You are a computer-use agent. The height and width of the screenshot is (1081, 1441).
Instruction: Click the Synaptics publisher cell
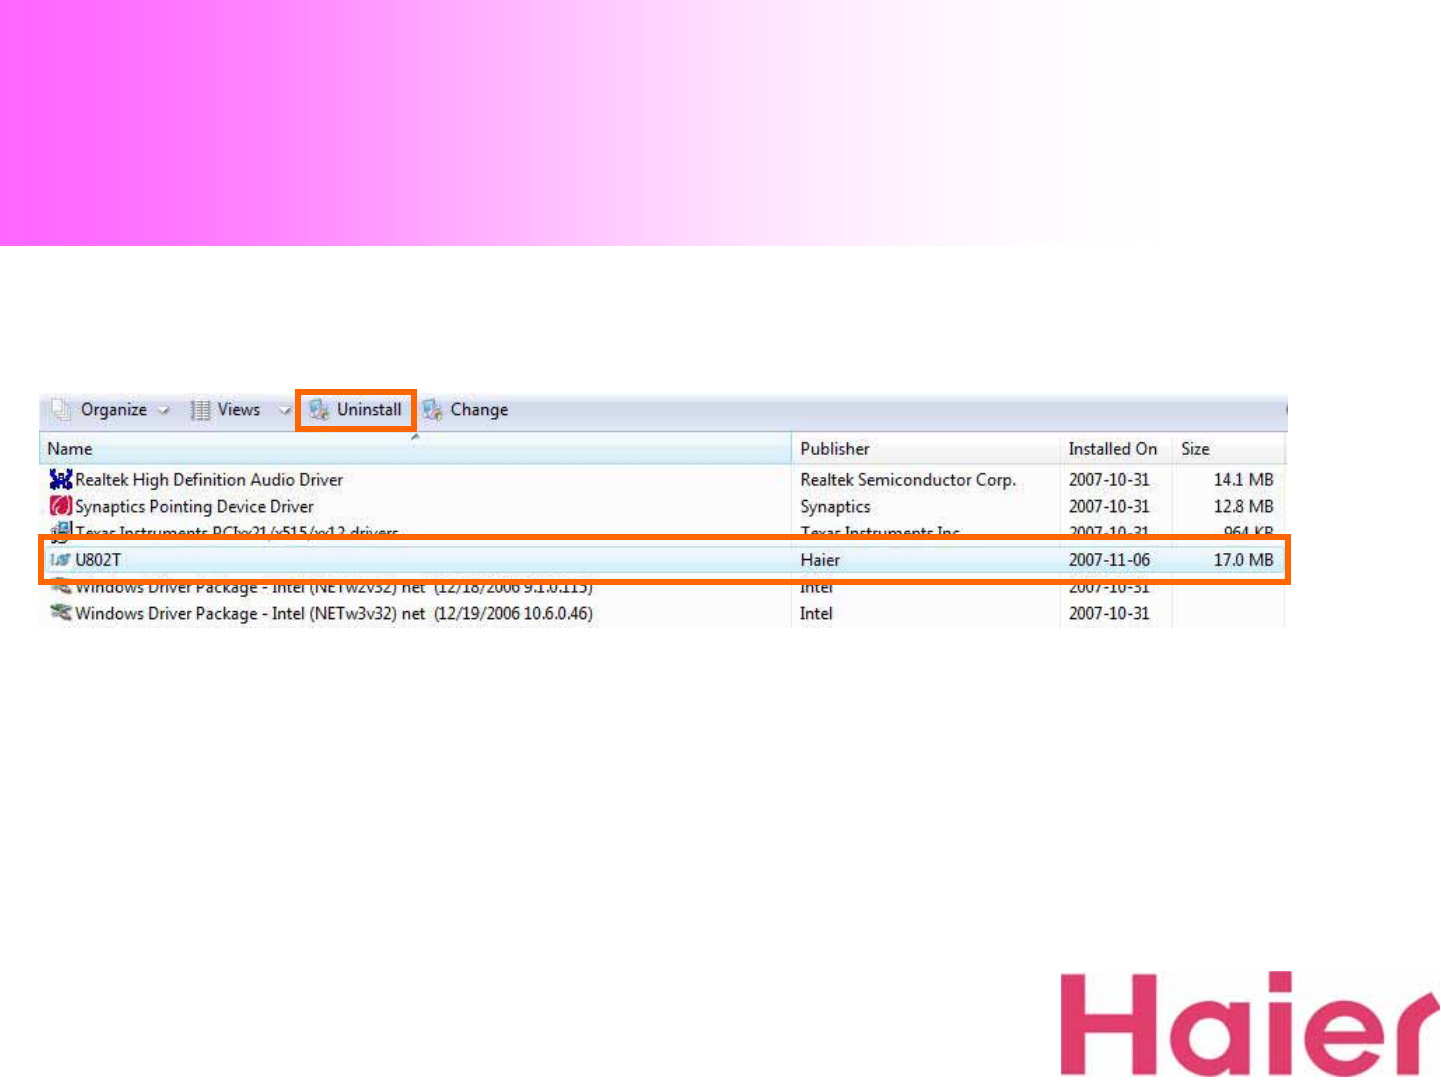[x=835, y=507]
